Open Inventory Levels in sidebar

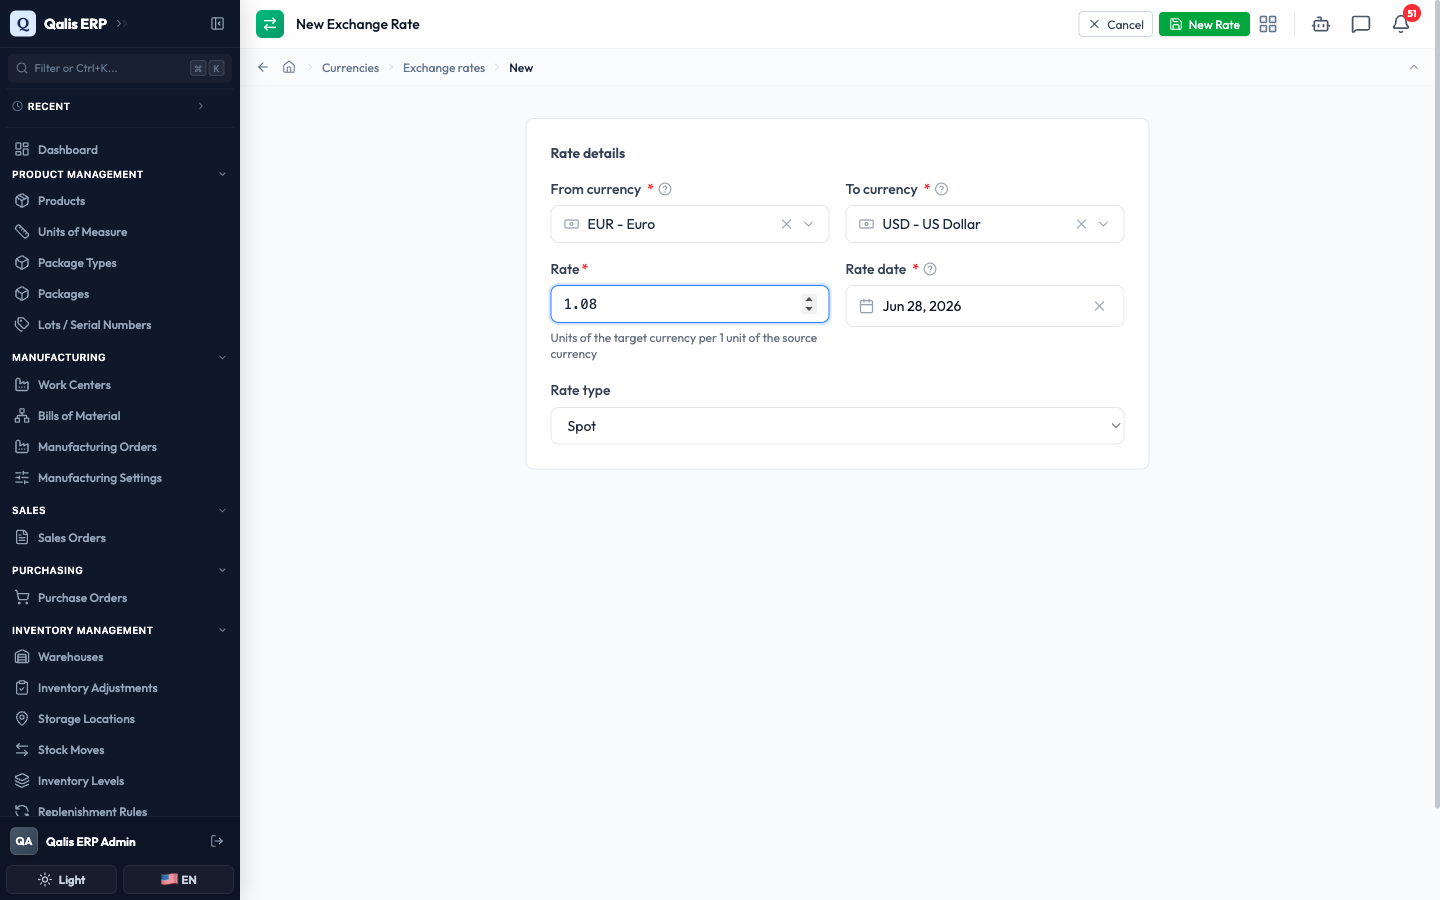point(120,781)
